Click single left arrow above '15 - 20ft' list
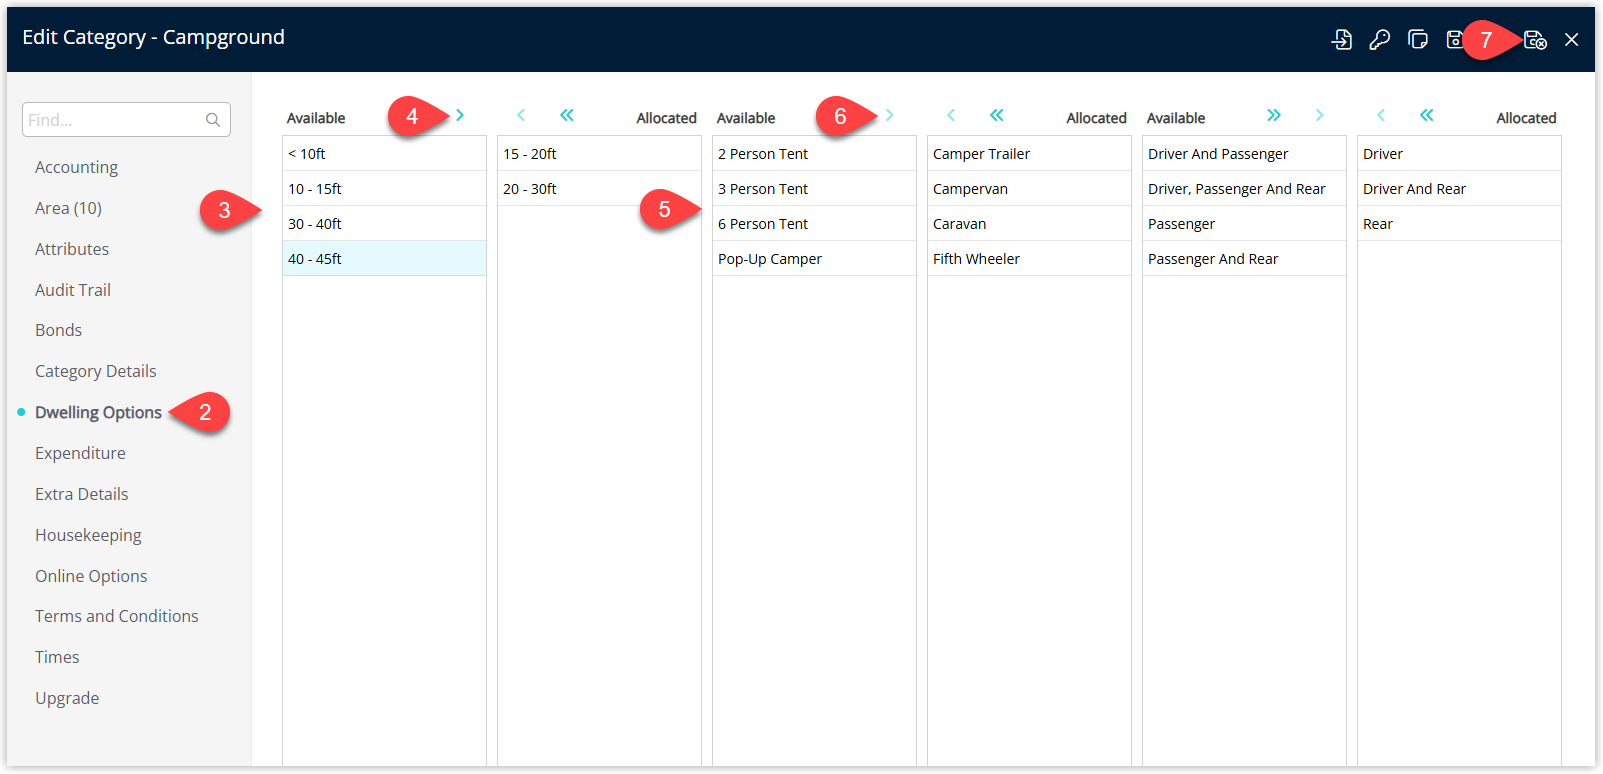The height and width of the screenshot is (774, 1603). tap(521, 115)
